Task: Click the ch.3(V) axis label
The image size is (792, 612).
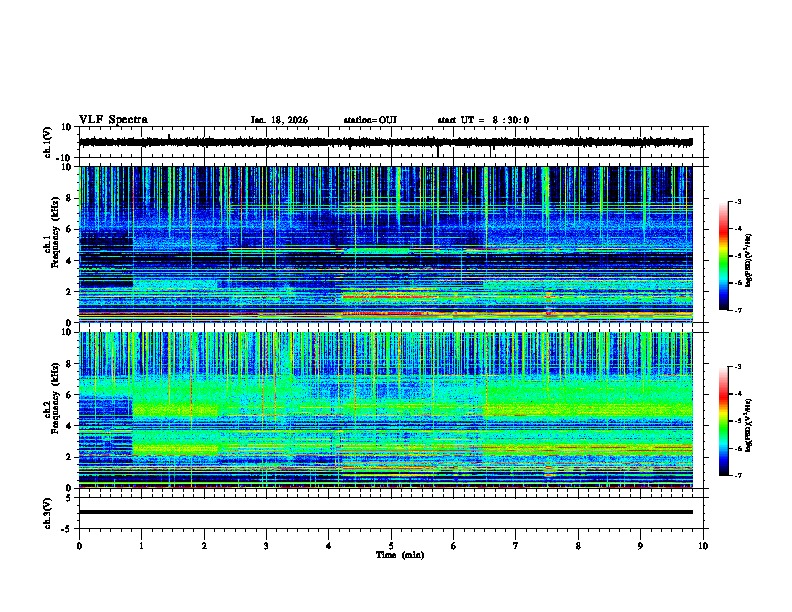Action: (47, 513)
